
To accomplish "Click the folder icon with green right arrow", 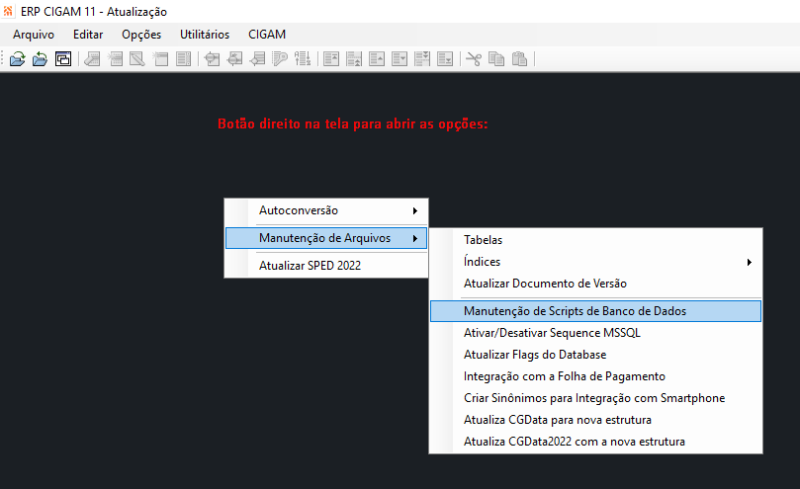I will [x=17, y=59].
